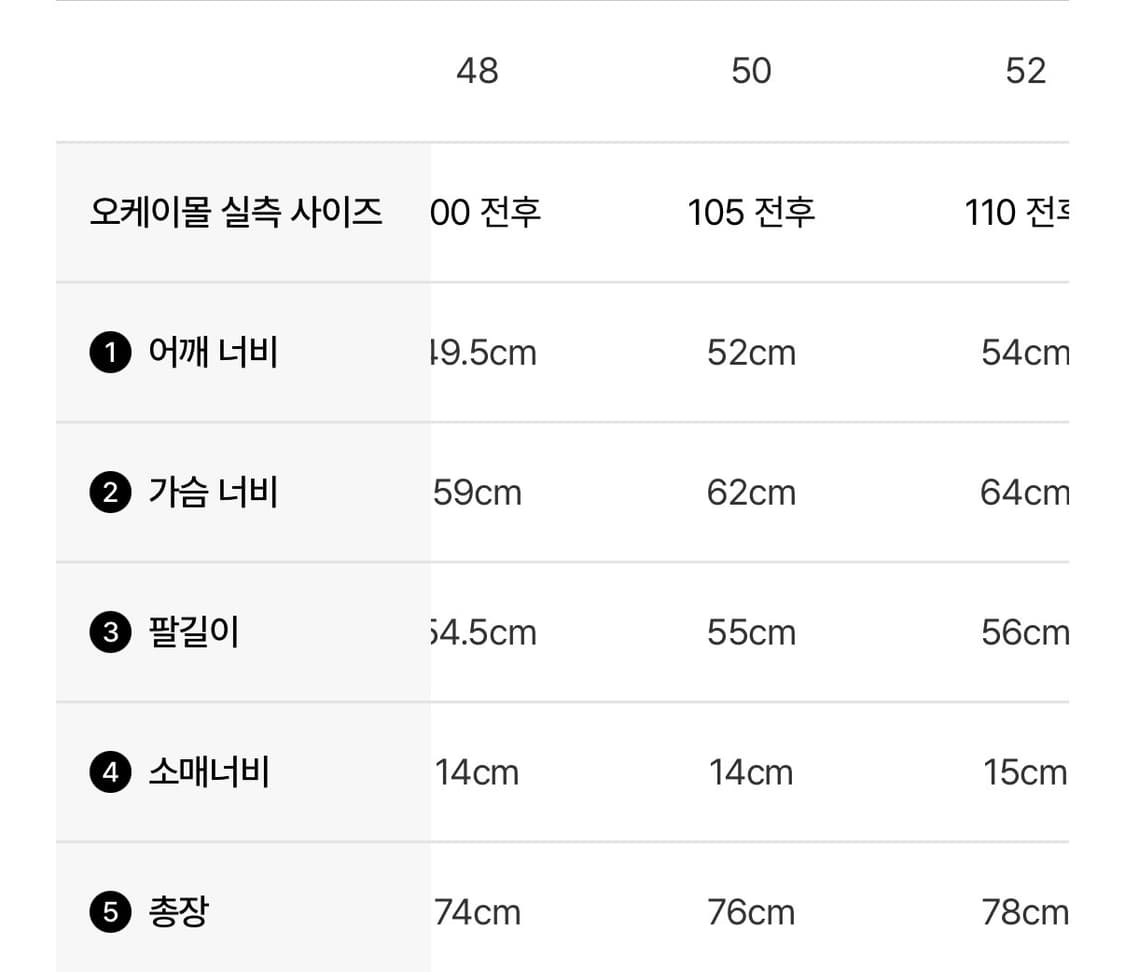Screen dimensions: 1125x972
Task: Click the number 4 circle icon
Action: click(110, 773)
